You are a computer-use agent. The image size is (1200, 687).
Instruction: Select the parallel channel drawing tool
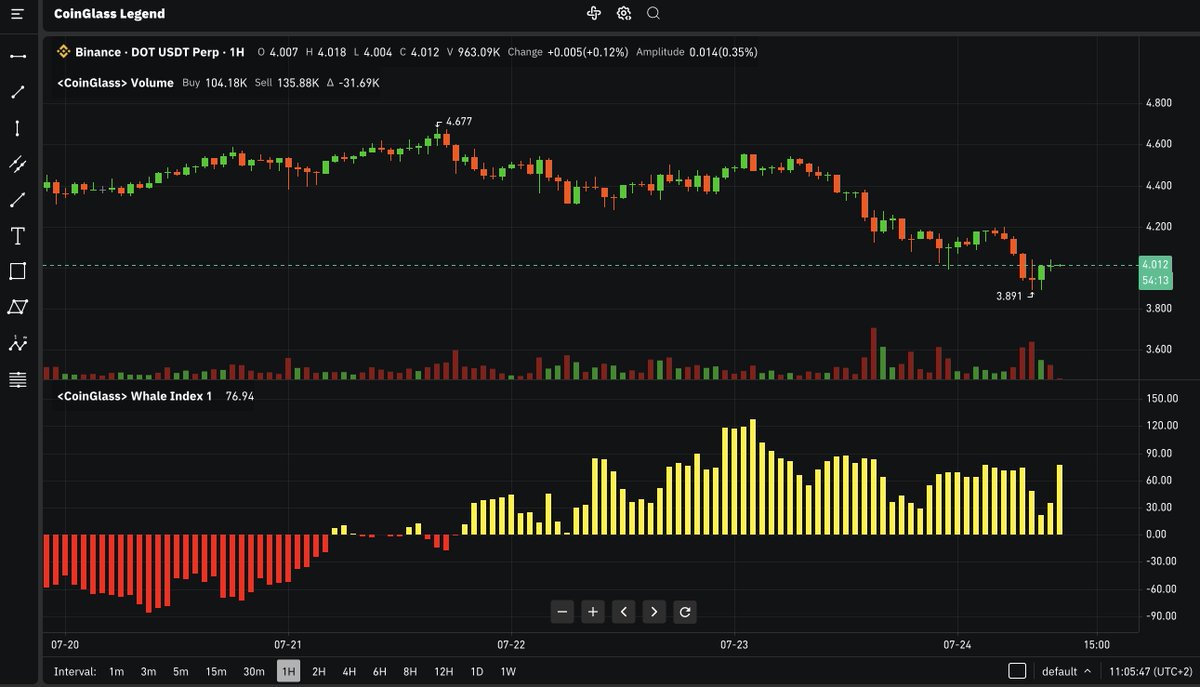[18, 164]
